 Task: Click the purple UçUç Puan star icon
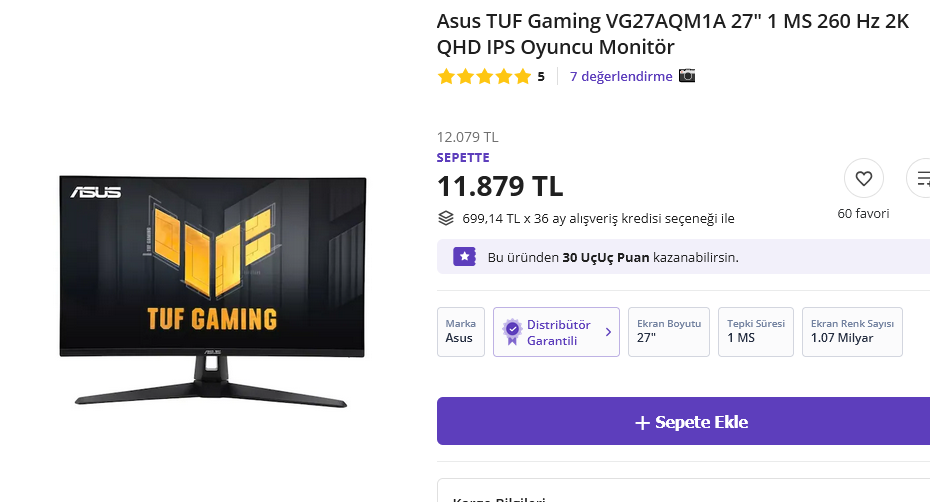(464, 257)
